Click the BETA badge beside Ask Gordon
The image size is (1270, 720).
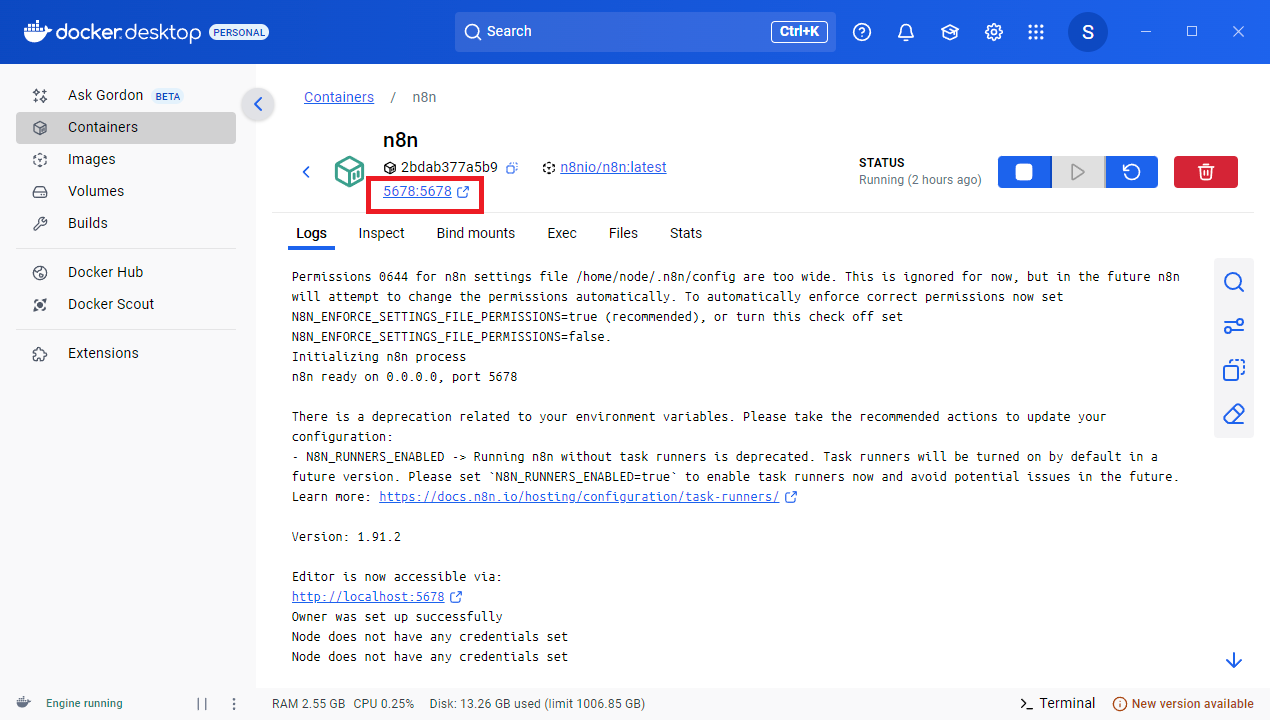tap(168, 97)
